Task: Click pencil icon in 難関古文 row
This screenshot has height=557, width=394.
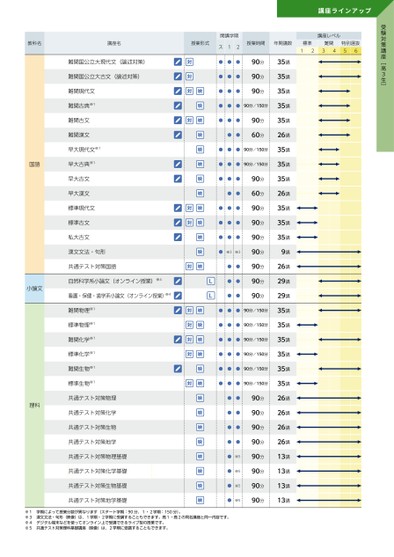Action: [x=178, y=120]
